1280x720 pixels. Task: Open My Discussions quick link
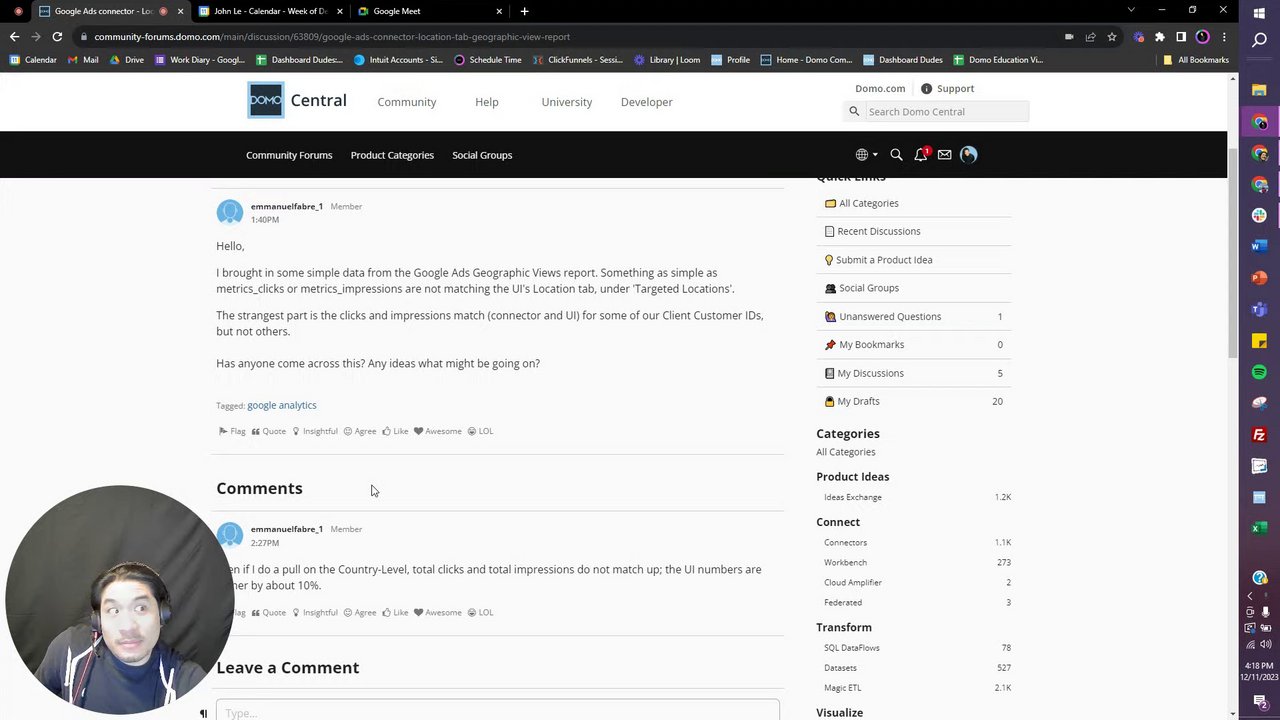click(x=864, y=373)
